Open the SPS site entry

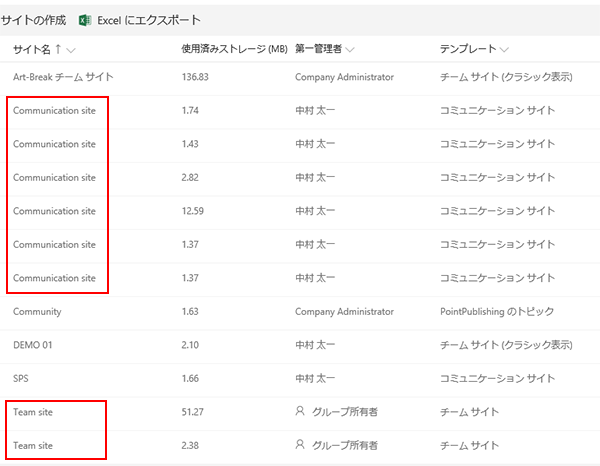21,378
